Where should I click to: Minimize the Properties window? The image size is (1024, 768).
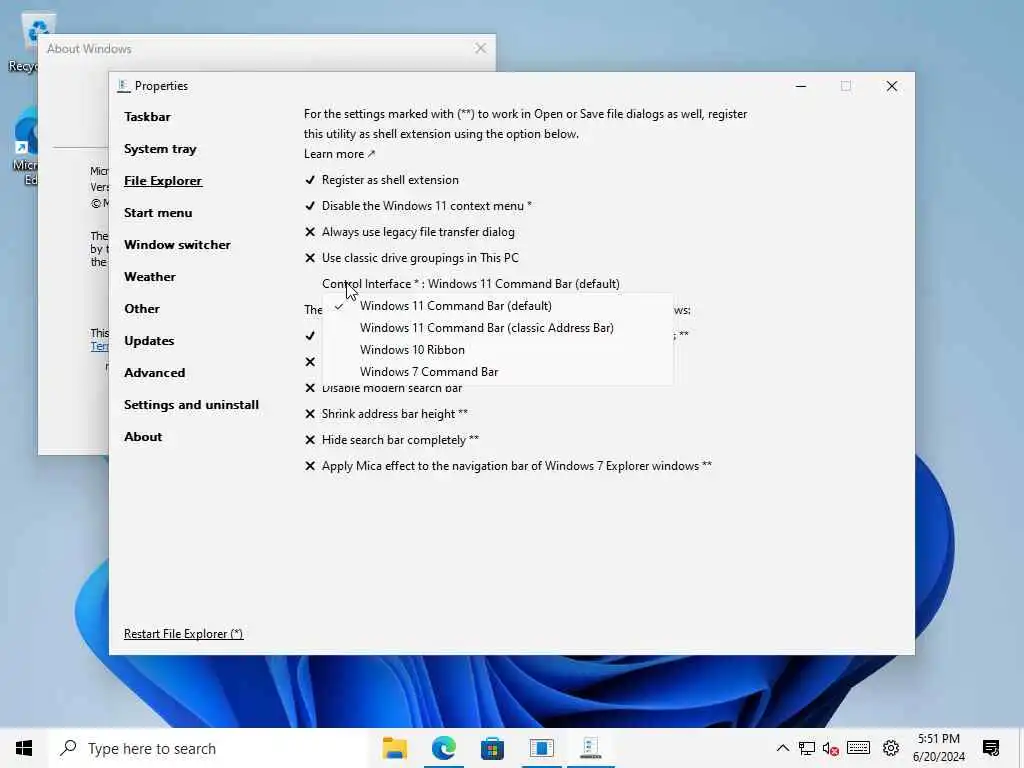tap(801, 86)
